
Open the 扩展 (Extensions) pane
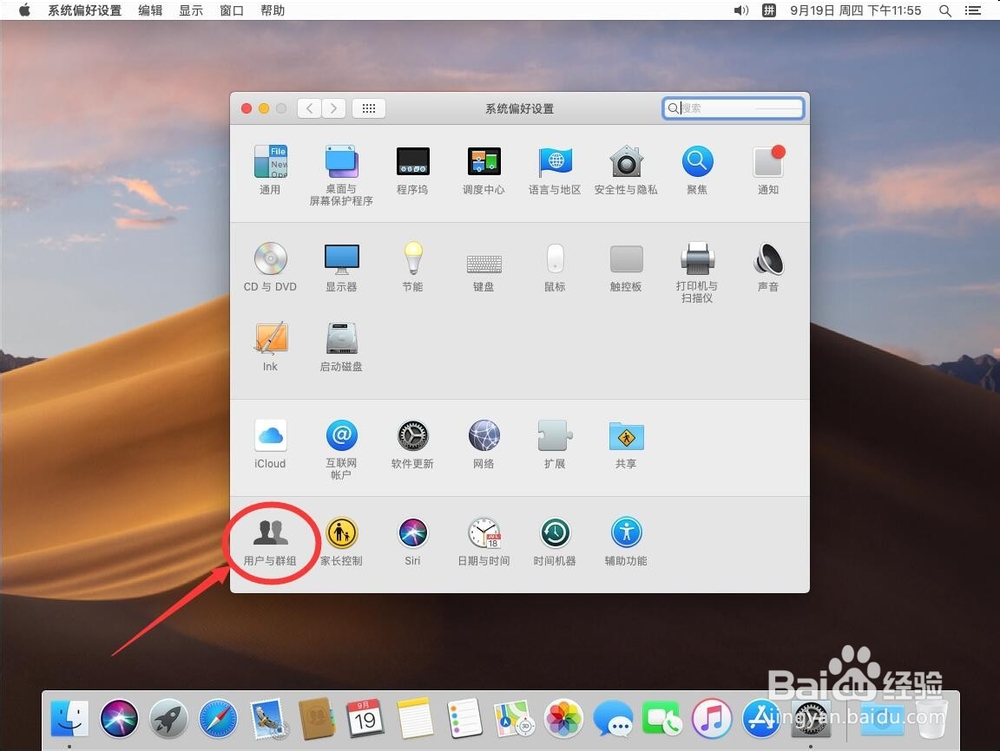pyautogui.click(x=555, y=444)
